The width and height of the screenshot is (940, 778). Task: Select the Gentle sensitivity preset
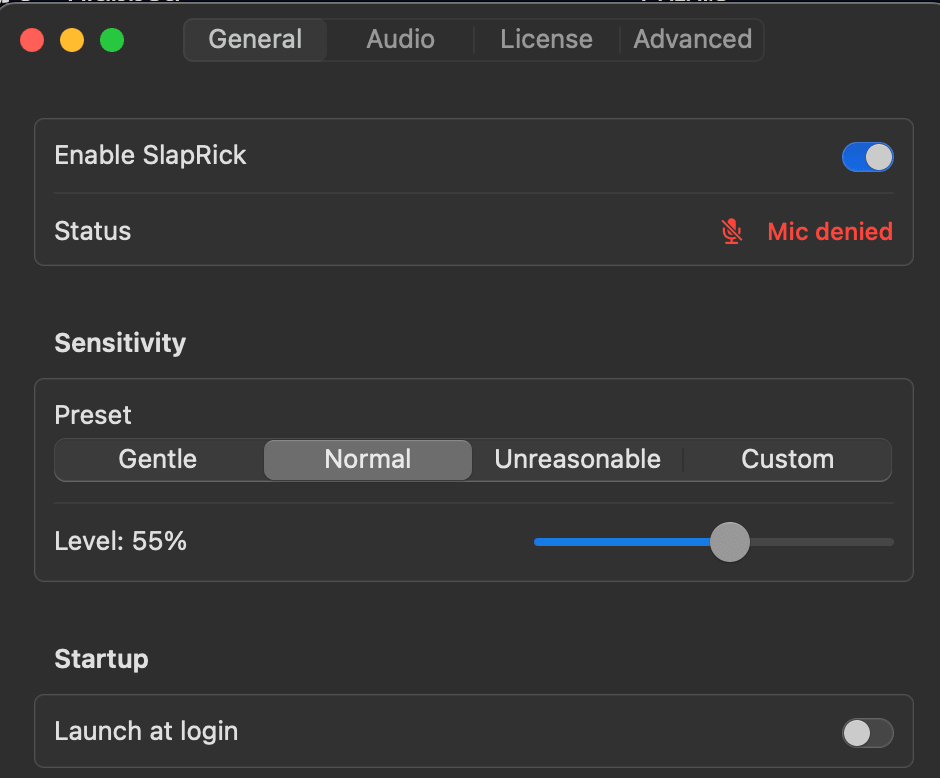[157, 459]
